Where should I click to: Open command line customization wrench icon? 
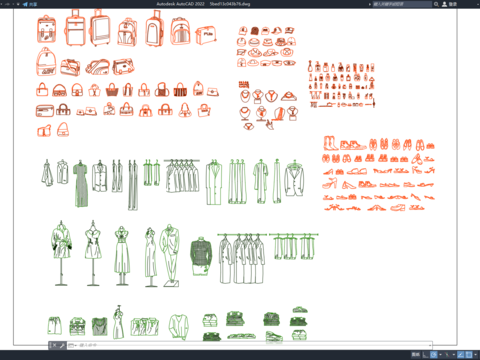[x=62, y=346]
